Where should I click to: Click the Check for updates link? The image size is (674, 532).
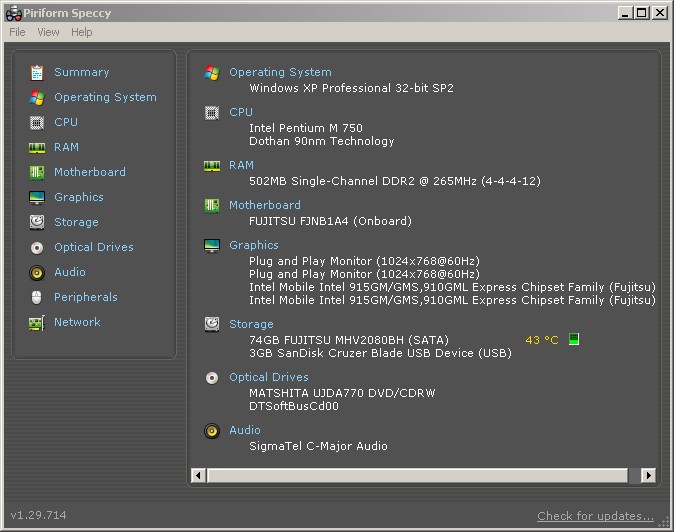pyautogui.click(x=595, y=516)
